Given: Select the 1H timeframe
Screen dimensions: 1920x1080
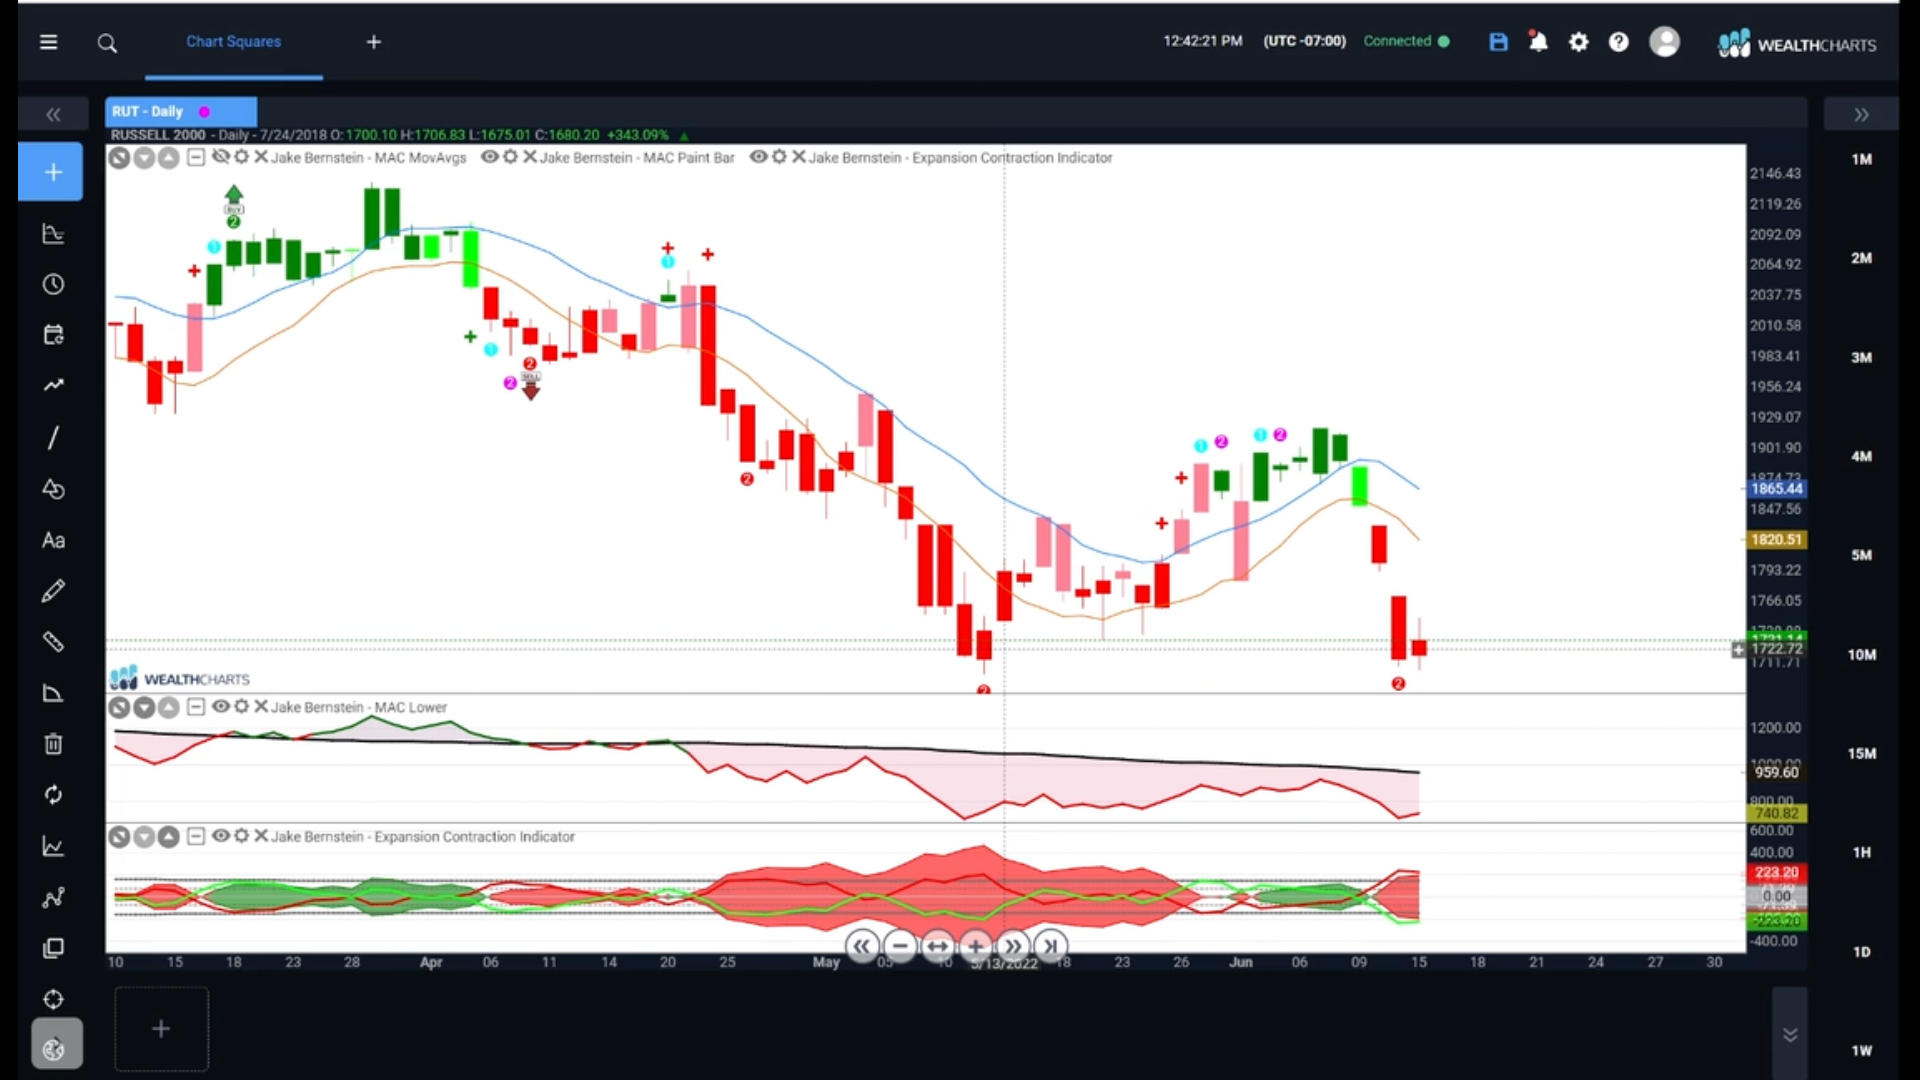Looking at the screenshot, I should click(x=1861, y=852).
